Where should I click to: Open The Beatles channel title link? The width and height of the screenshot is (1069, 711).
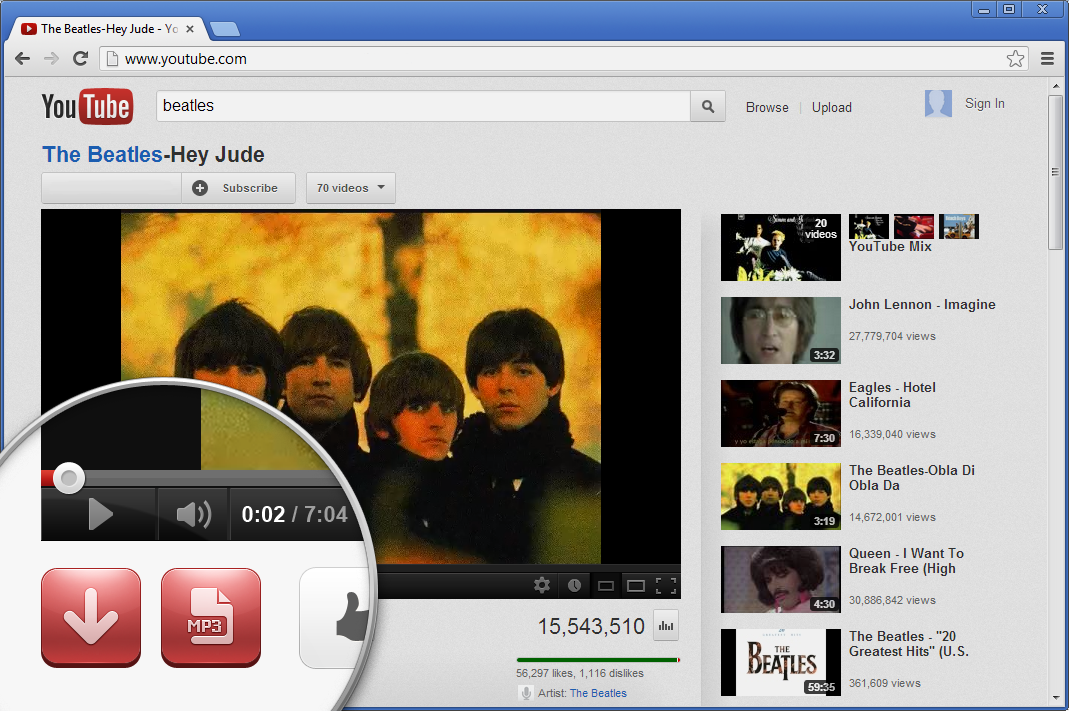[102, 155]
